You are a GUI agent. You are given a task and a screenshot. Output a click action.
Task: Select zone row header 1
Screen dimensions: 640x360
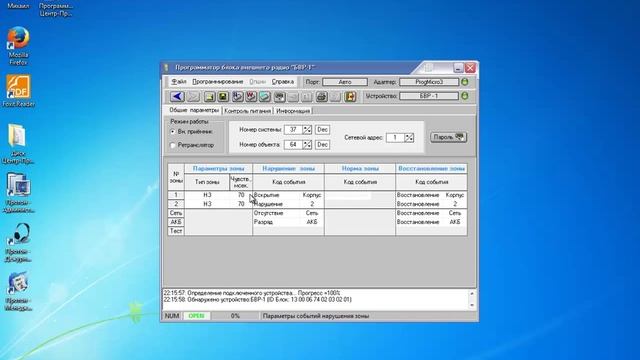click(176, 195)
